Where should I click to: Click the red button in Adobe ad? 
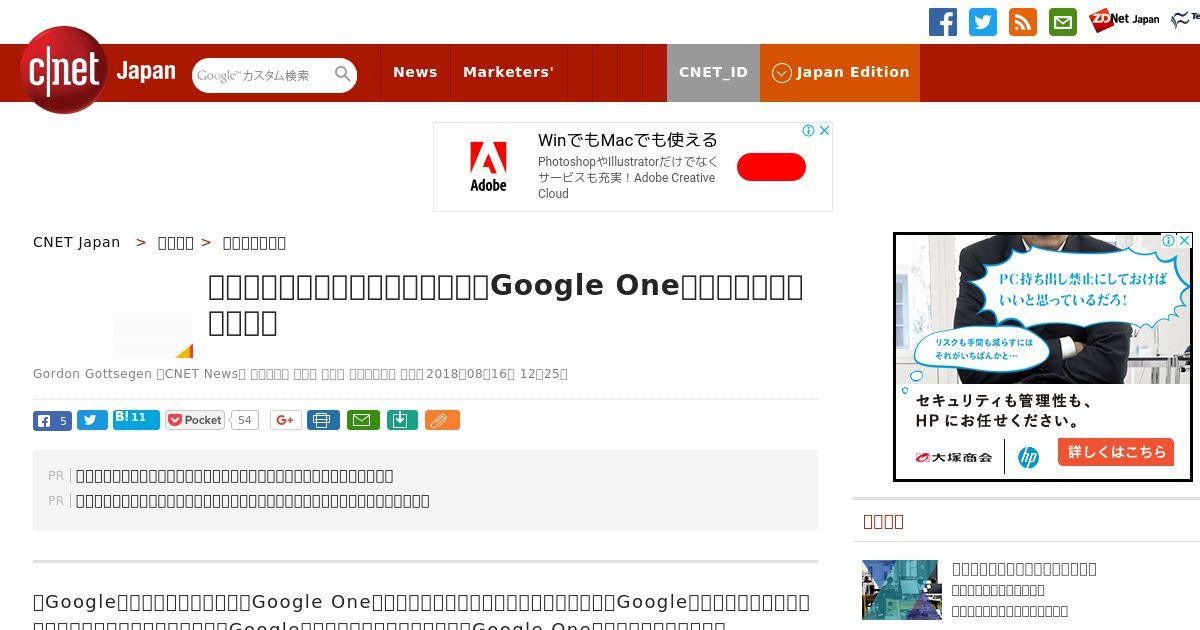(771, 167)
